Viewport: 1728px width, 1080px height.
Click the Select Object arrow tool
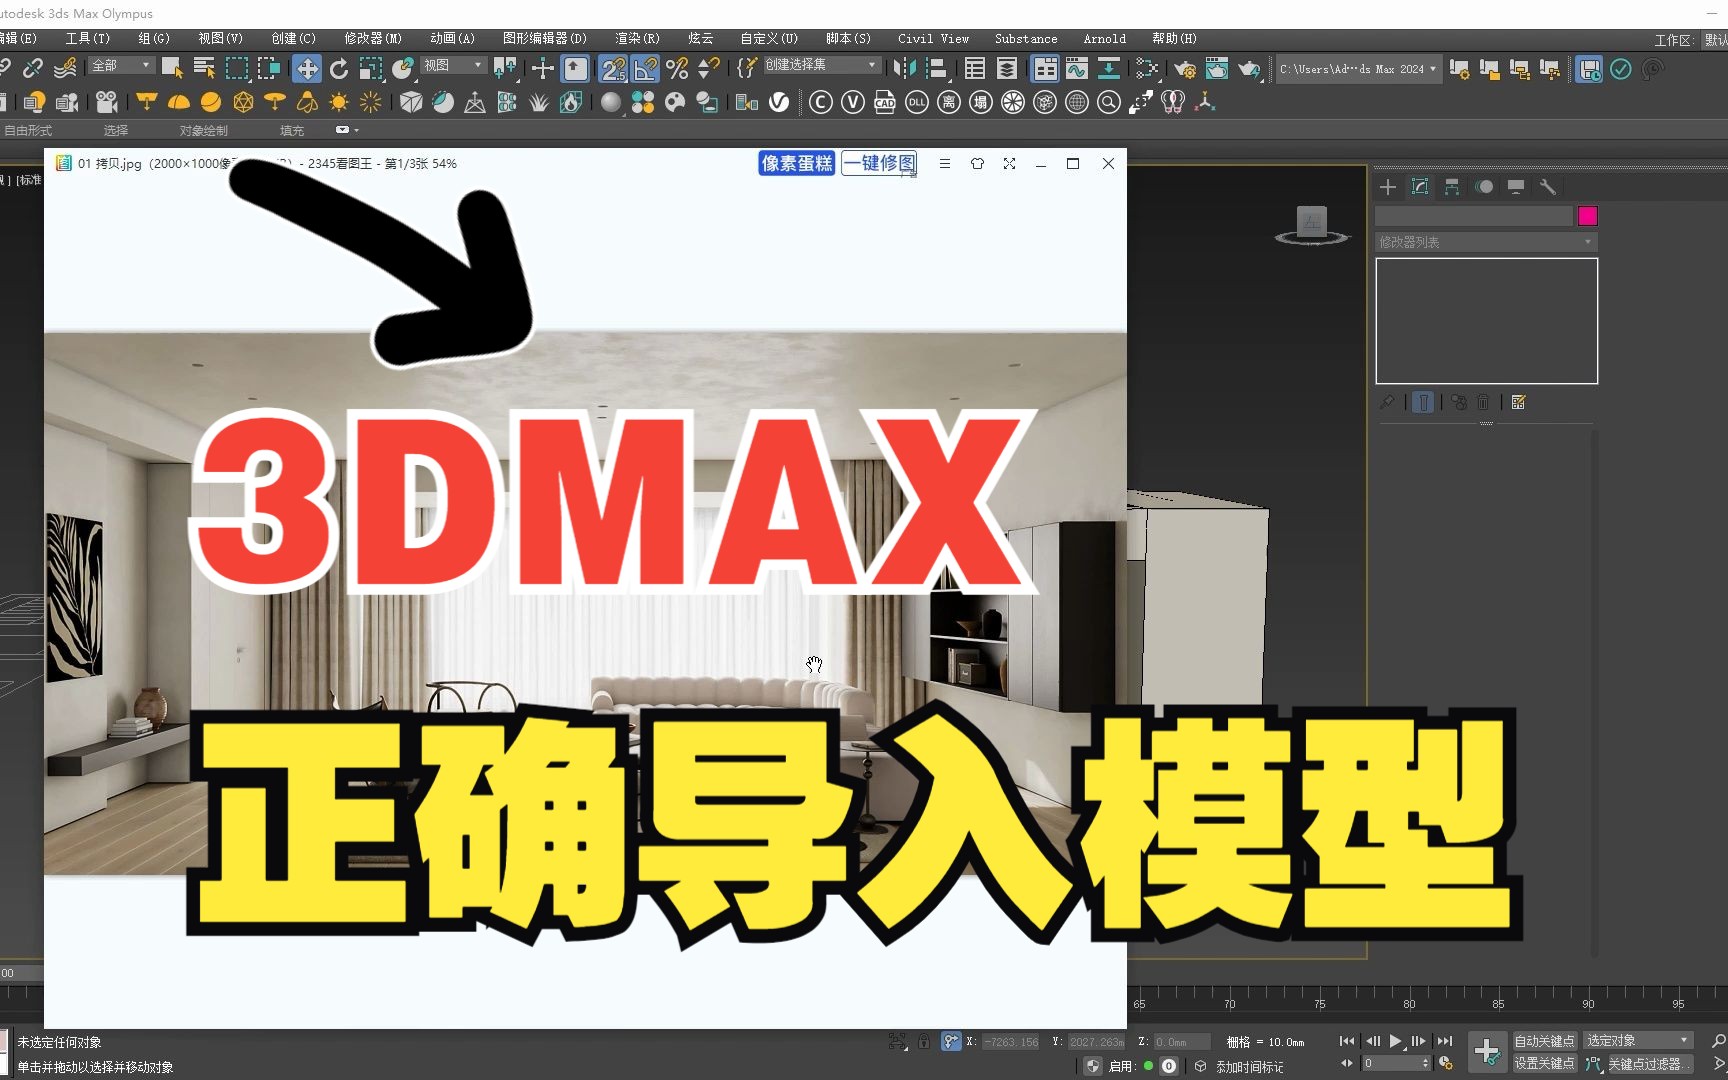tap(172, 68)
